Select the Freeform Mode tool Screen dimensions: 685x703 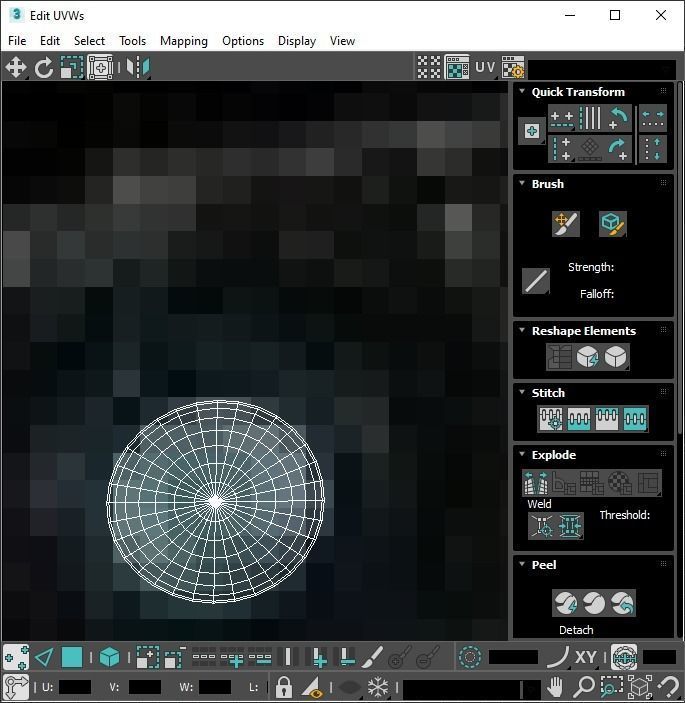[100, 67]
